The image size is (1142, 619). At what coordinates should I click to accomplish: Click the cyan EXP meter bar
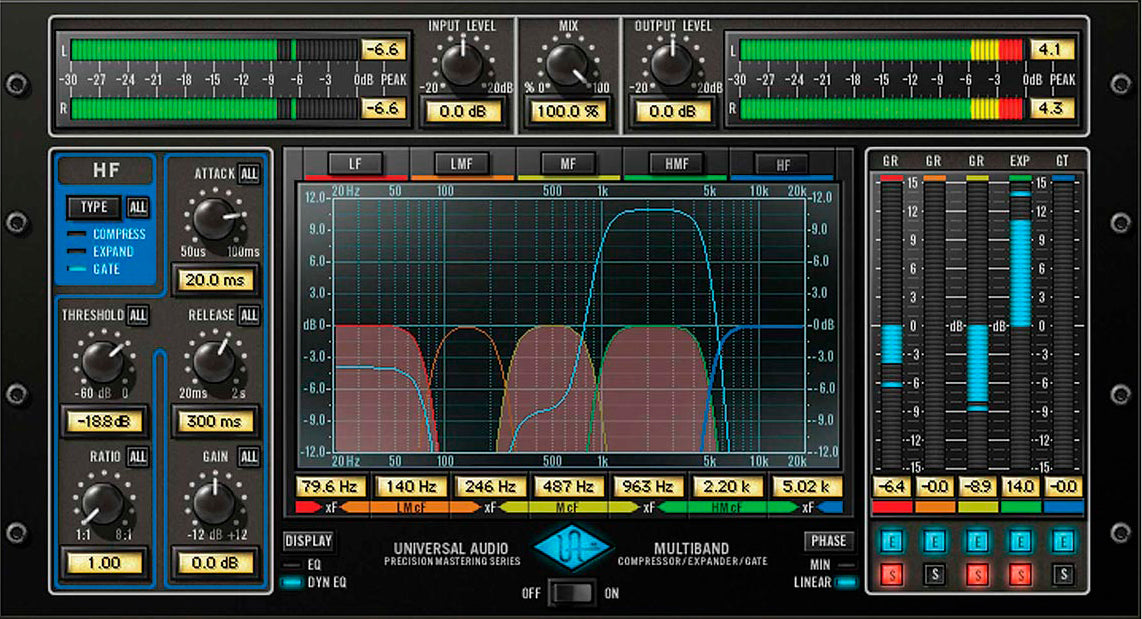(x=1020, y=272)
